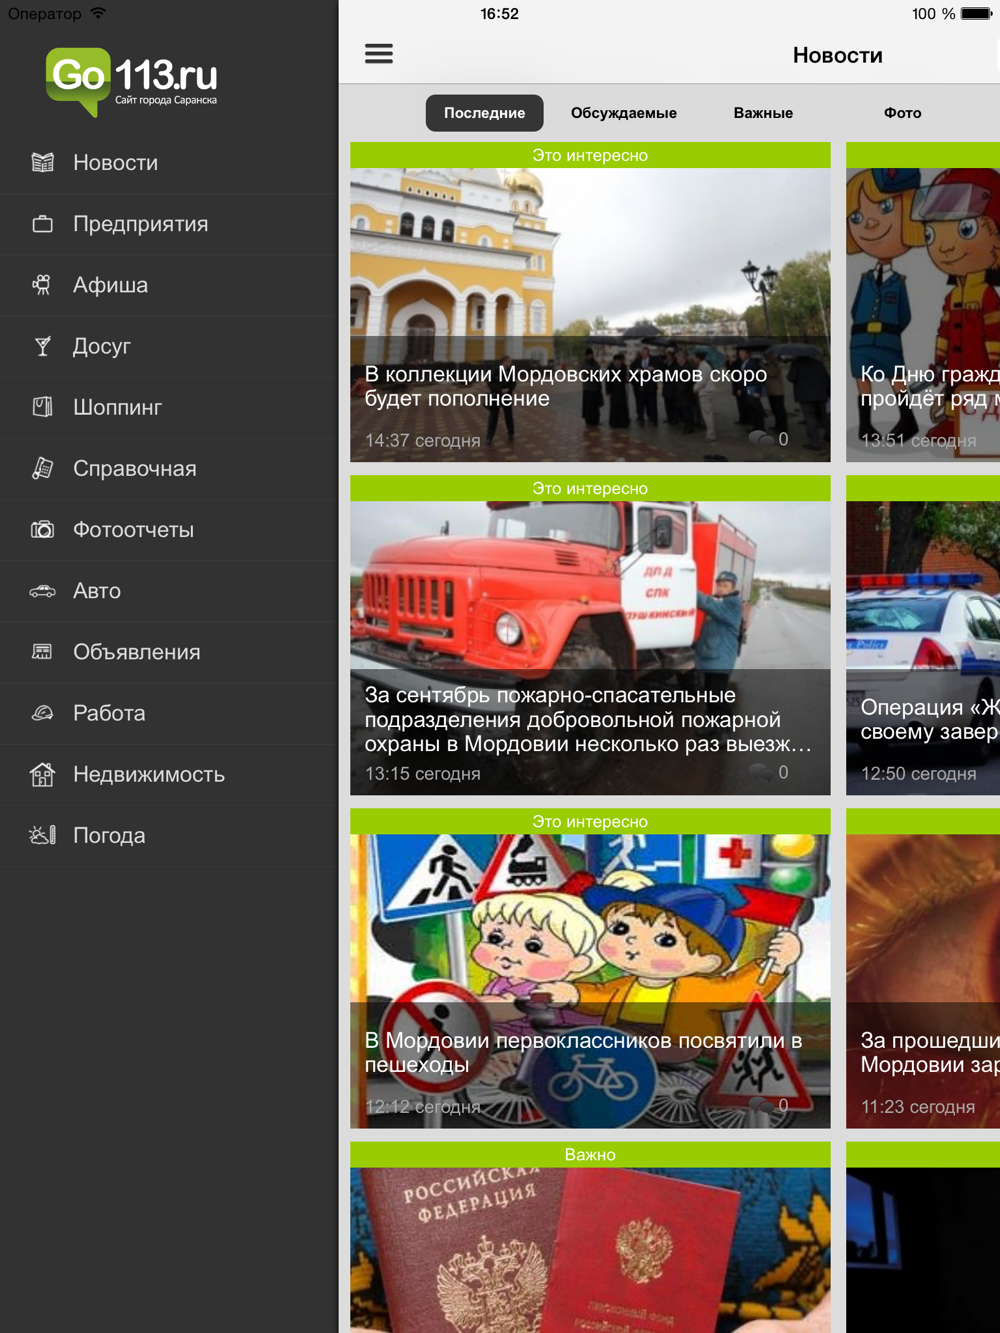Open the Операция police car article
This screenshot has width=1000, height=1333.
[x=923, y=635]
